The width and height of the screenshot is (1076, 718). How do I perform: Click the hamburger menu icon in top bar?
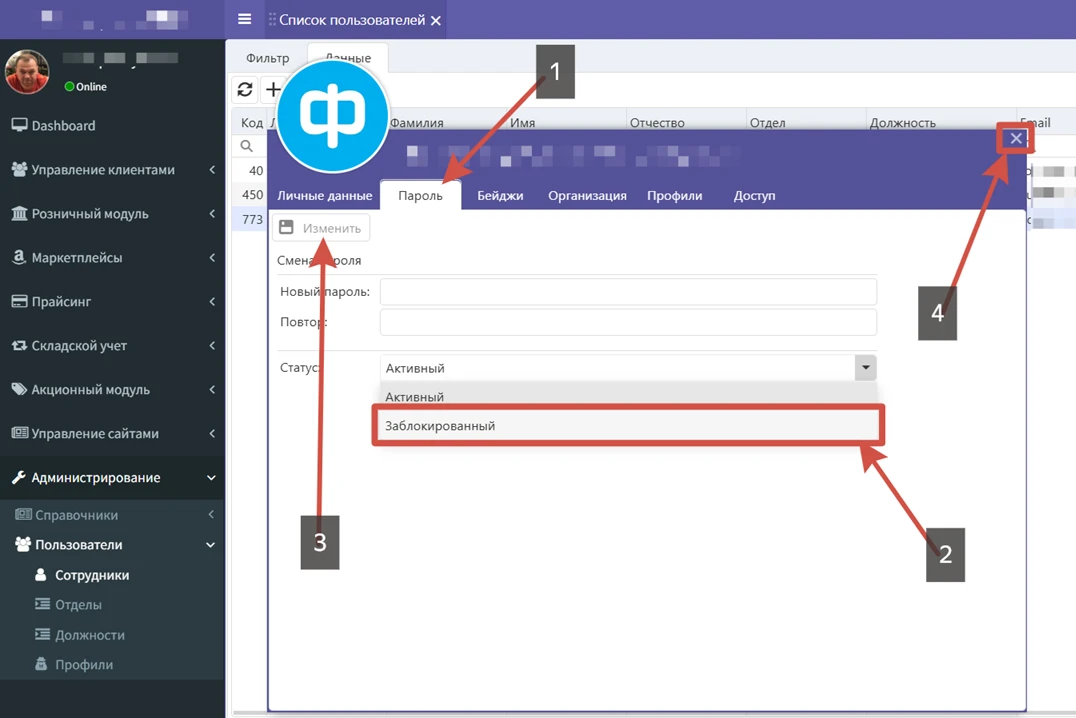244,19
